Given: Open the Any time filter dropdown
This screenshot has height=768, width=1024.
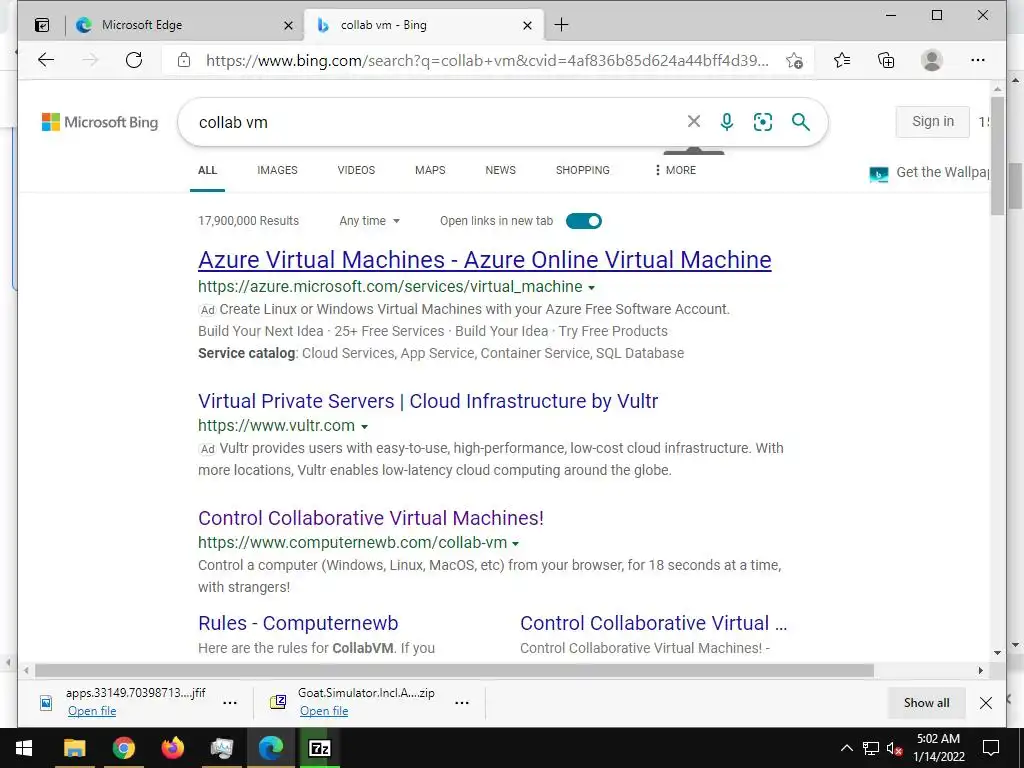Looking at the screenshot, I should tap(369, 221).
